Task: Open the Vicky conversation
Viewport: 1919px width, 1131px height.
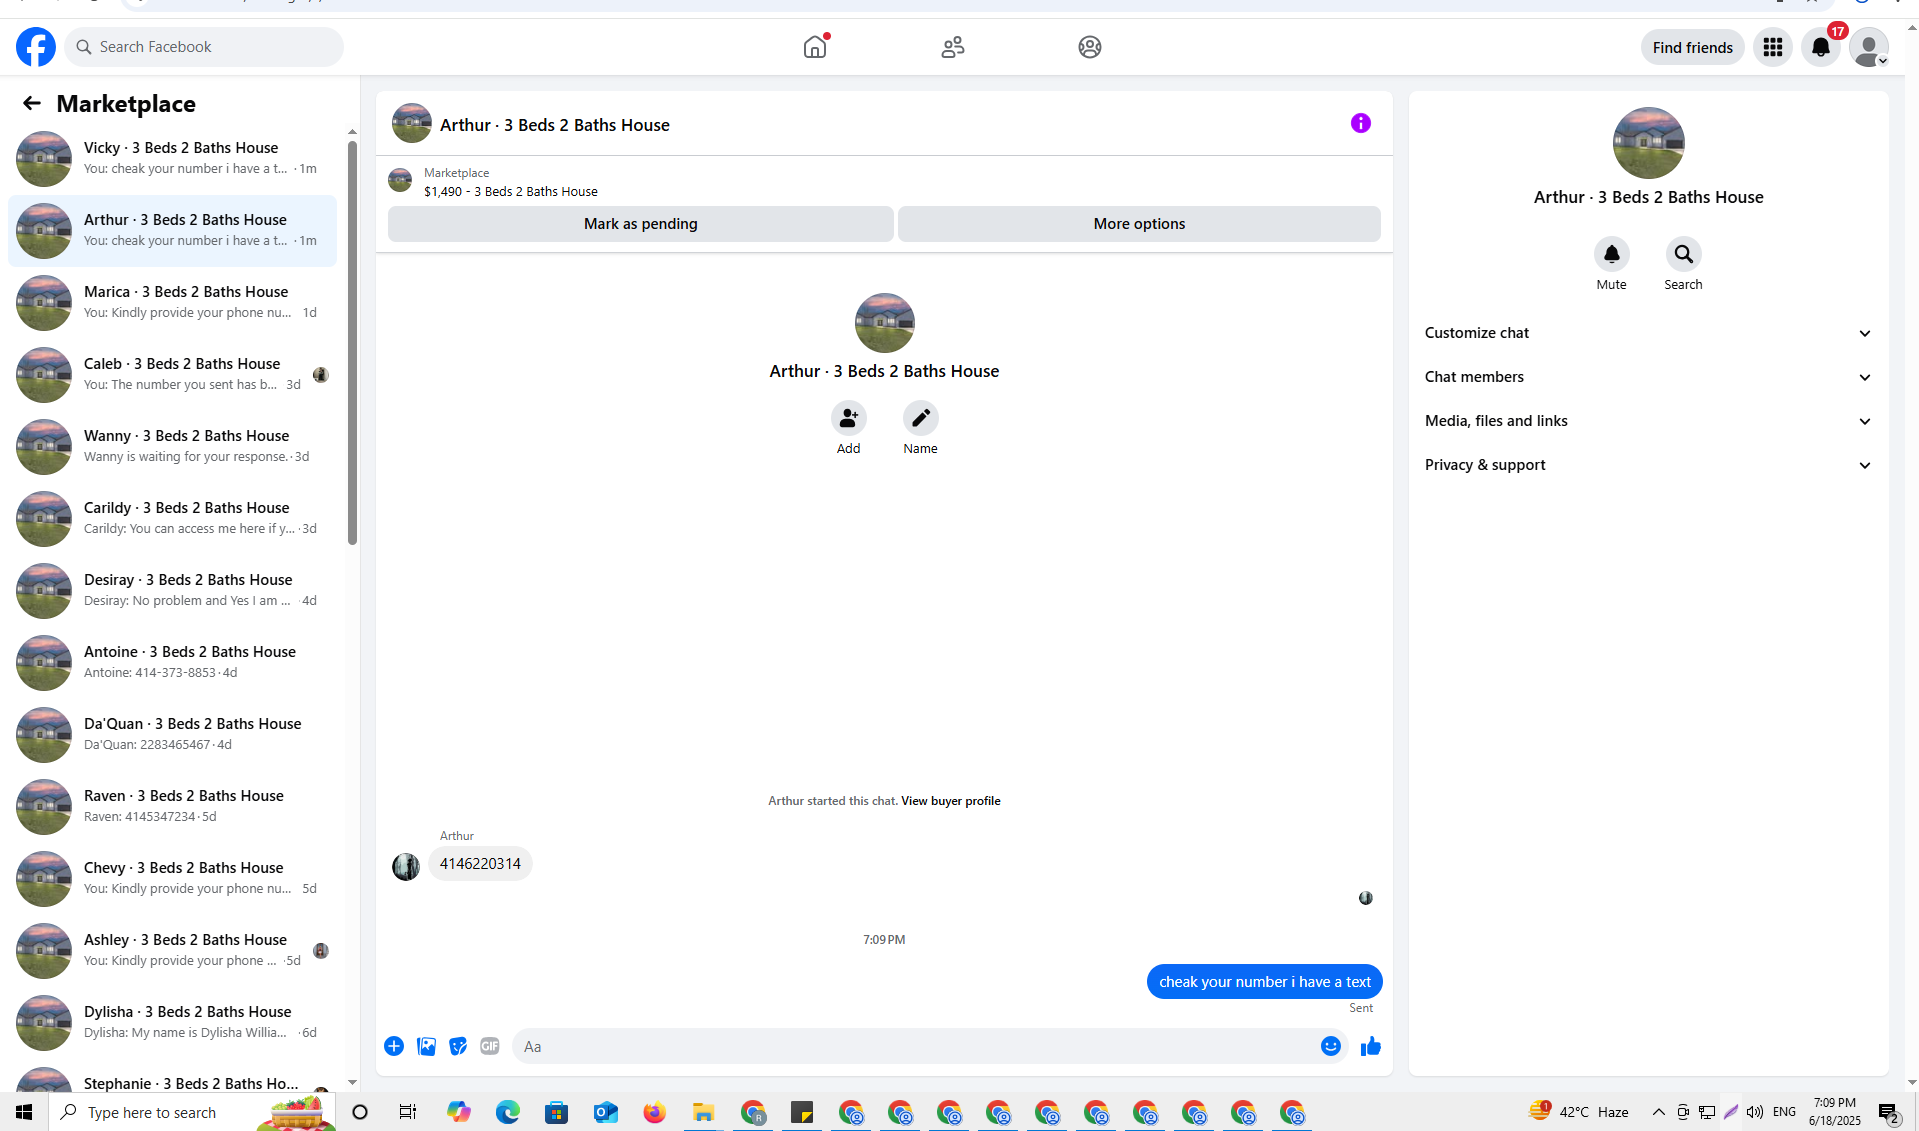Action: point(172,159)
